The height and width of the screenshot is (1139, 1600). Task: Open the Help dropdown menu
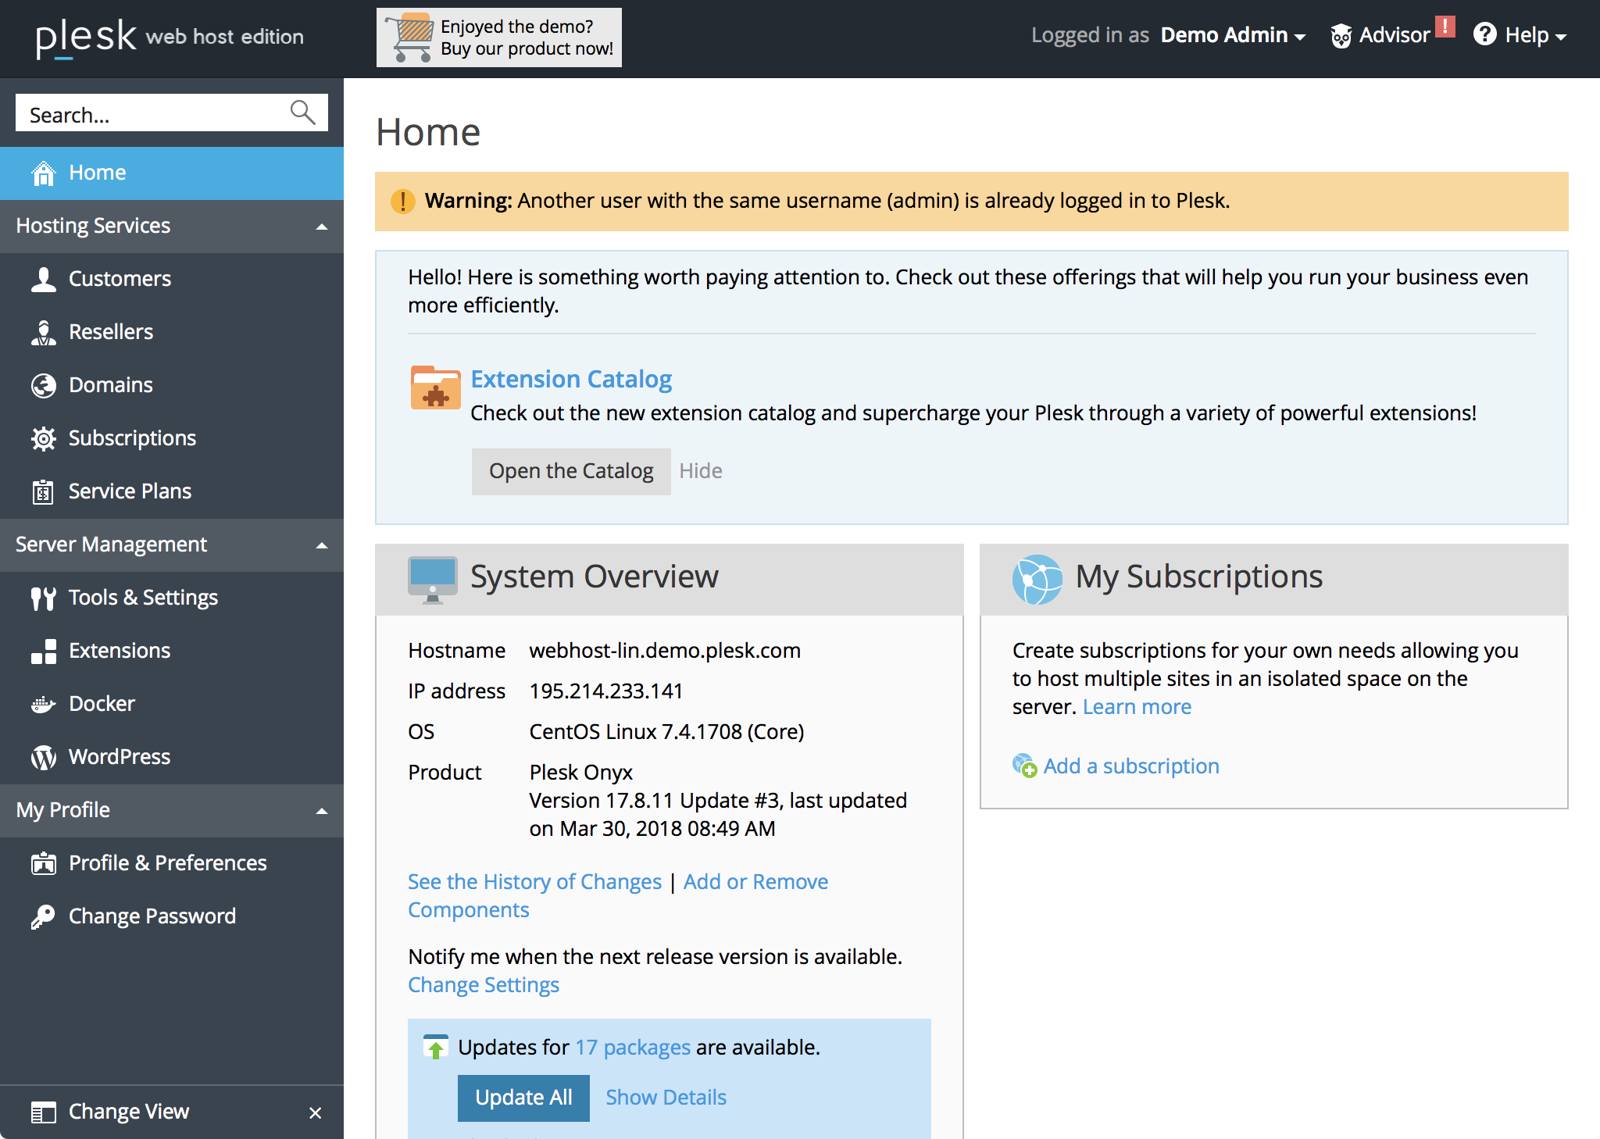coord(1520,36)
